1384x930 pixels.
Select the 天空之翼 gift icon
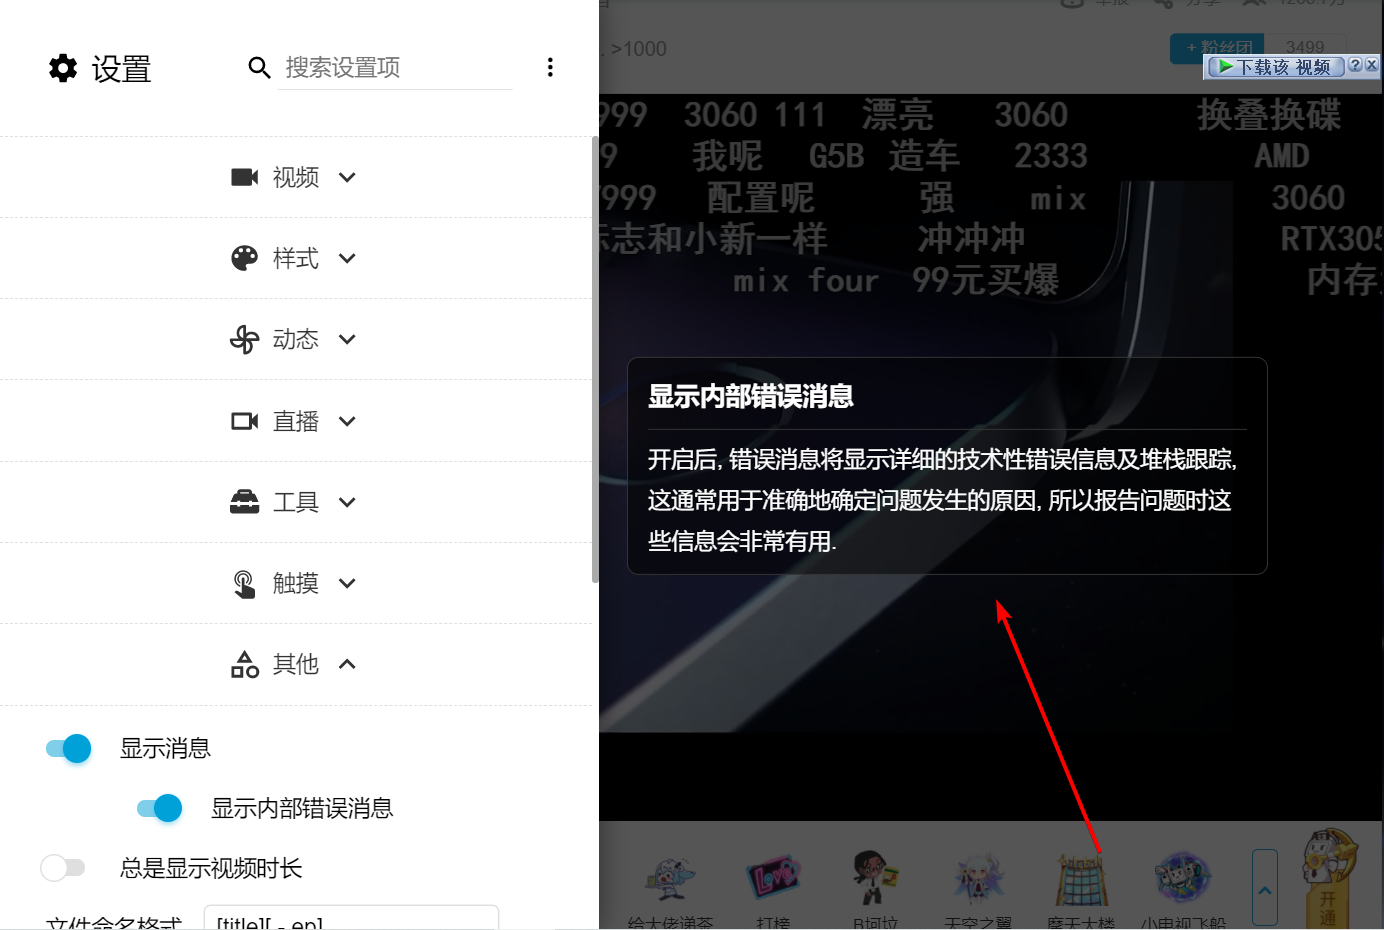978,879
